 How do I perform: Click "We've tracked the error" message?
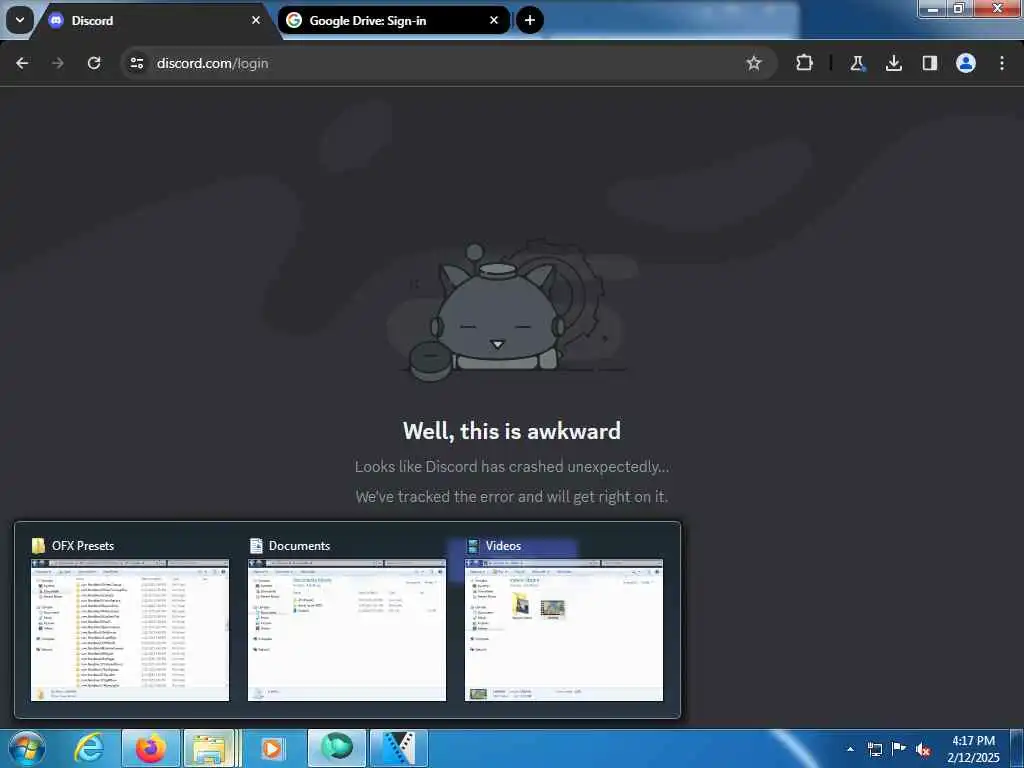(512, 496)
